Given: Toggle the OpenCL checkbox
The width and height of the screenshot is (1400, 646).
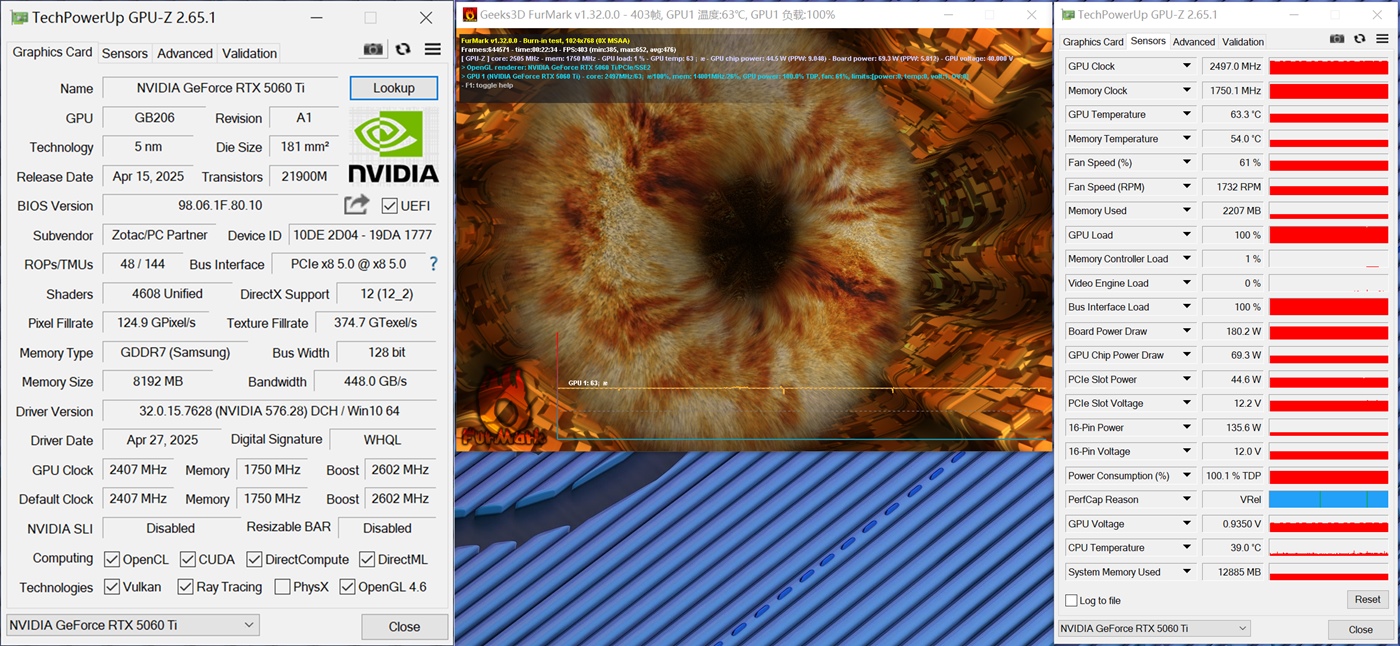Looking at the screenshot, I should (112, 559).
